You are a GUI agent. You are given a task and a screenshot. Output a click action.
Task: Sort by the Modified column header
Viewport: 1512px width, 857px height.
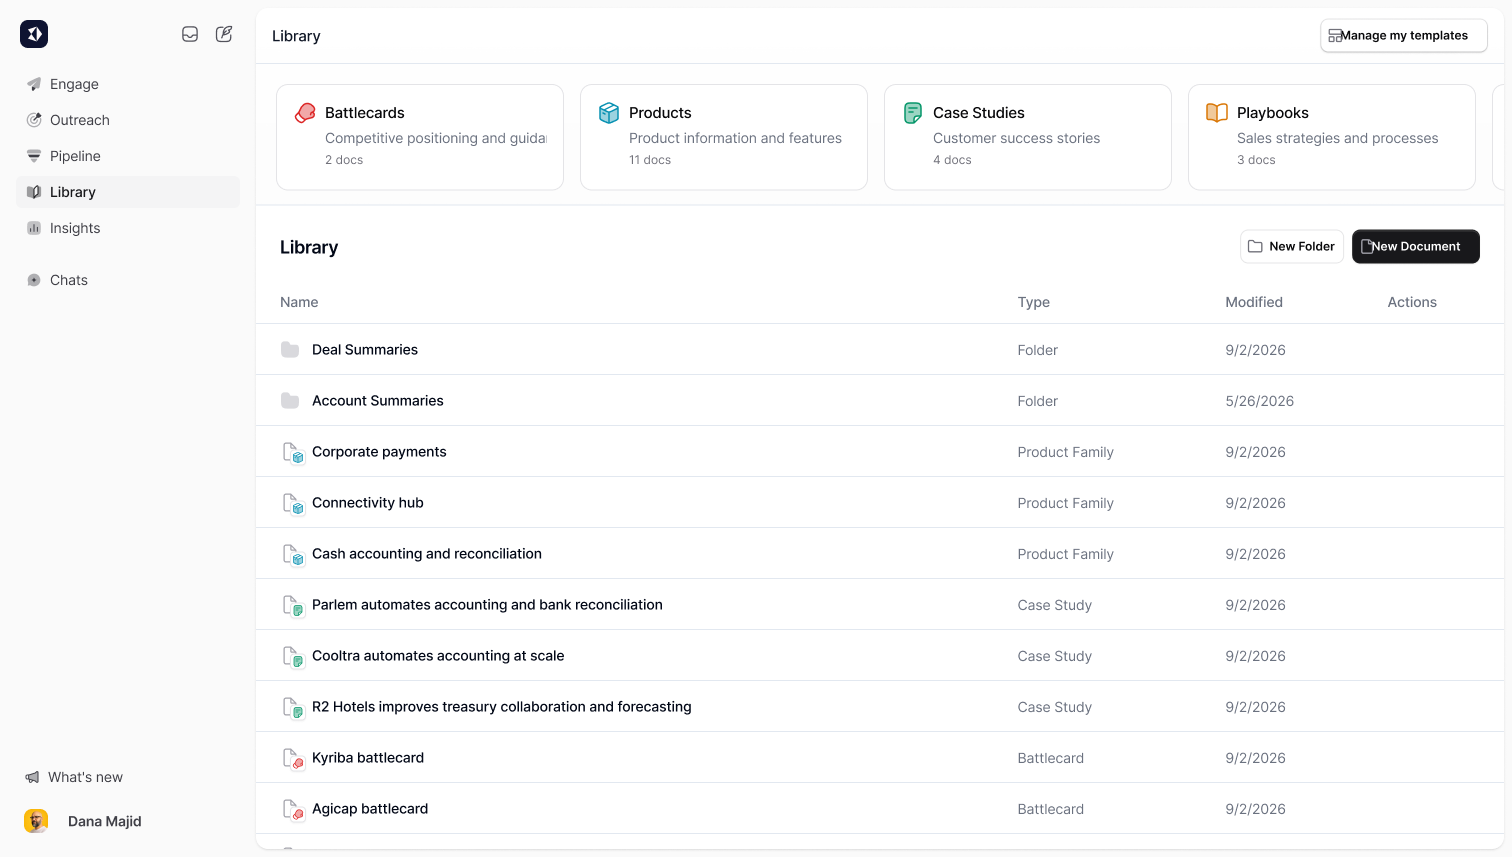tap(1254, 302)
